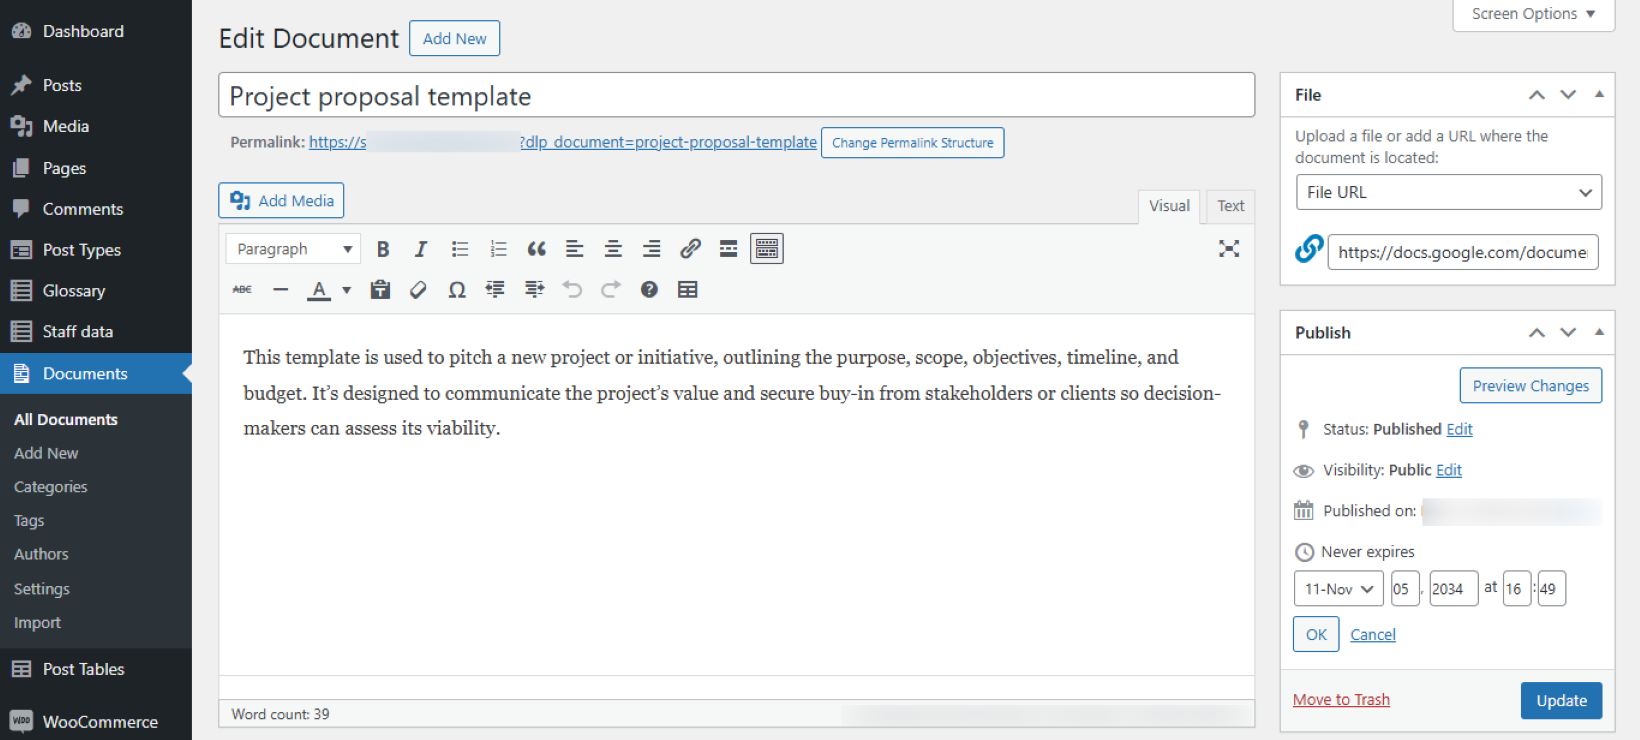
Task: Open the special character picker
Action: tap(457, 290)
